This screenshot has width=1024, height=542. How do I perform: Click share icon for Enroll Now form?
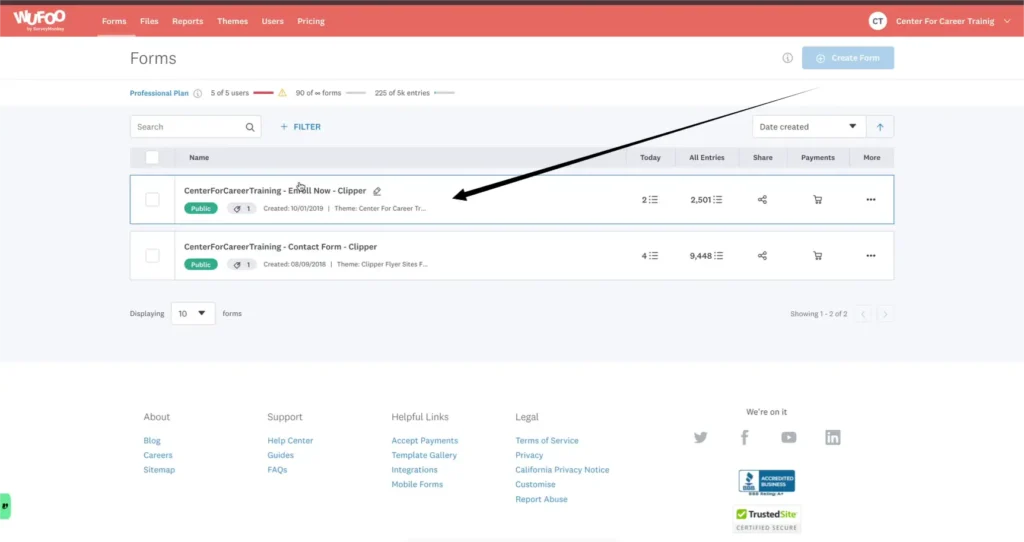(x=762, y=200)
